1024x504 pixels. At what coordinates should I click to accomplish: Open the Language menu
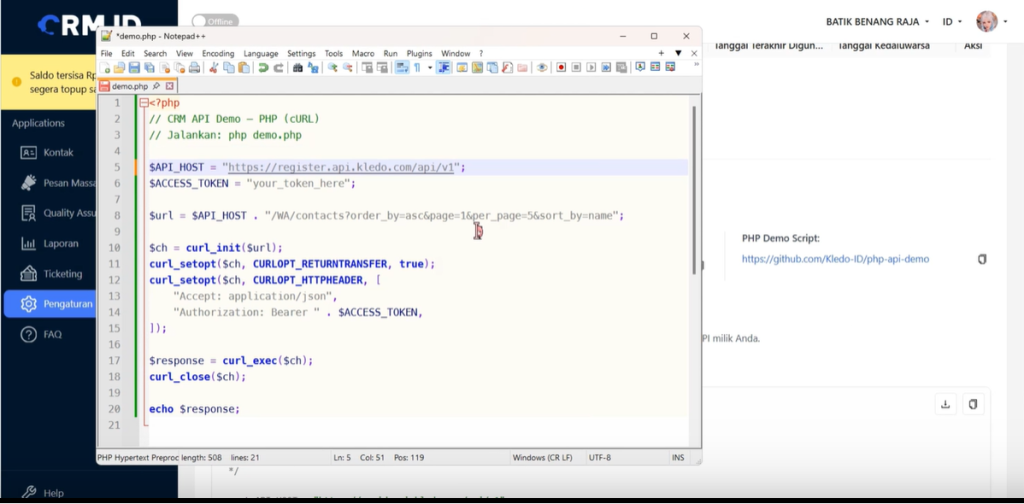coord(261,54)
